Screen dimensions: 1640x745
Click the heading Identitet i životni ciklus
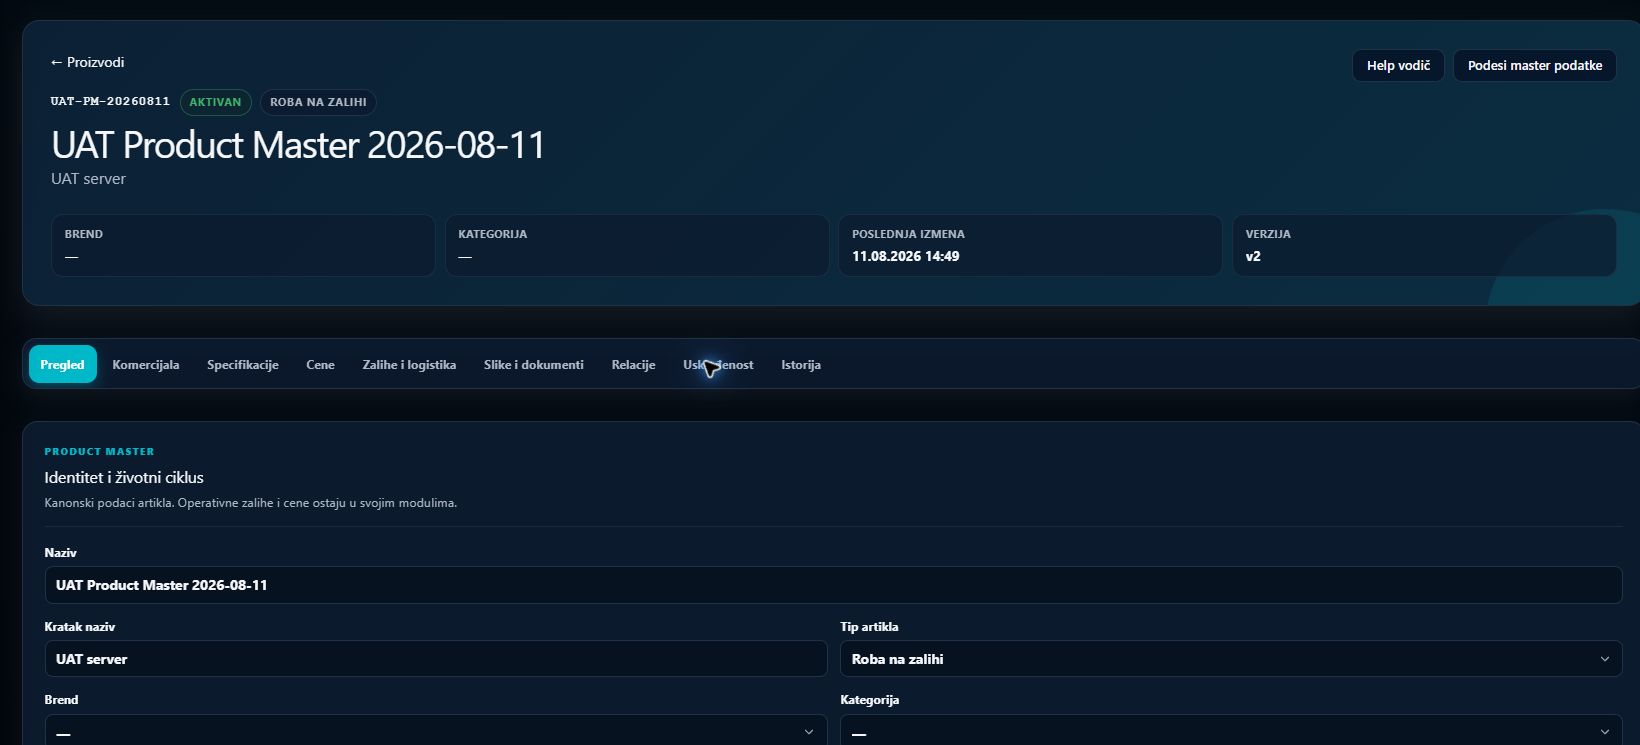124,477
